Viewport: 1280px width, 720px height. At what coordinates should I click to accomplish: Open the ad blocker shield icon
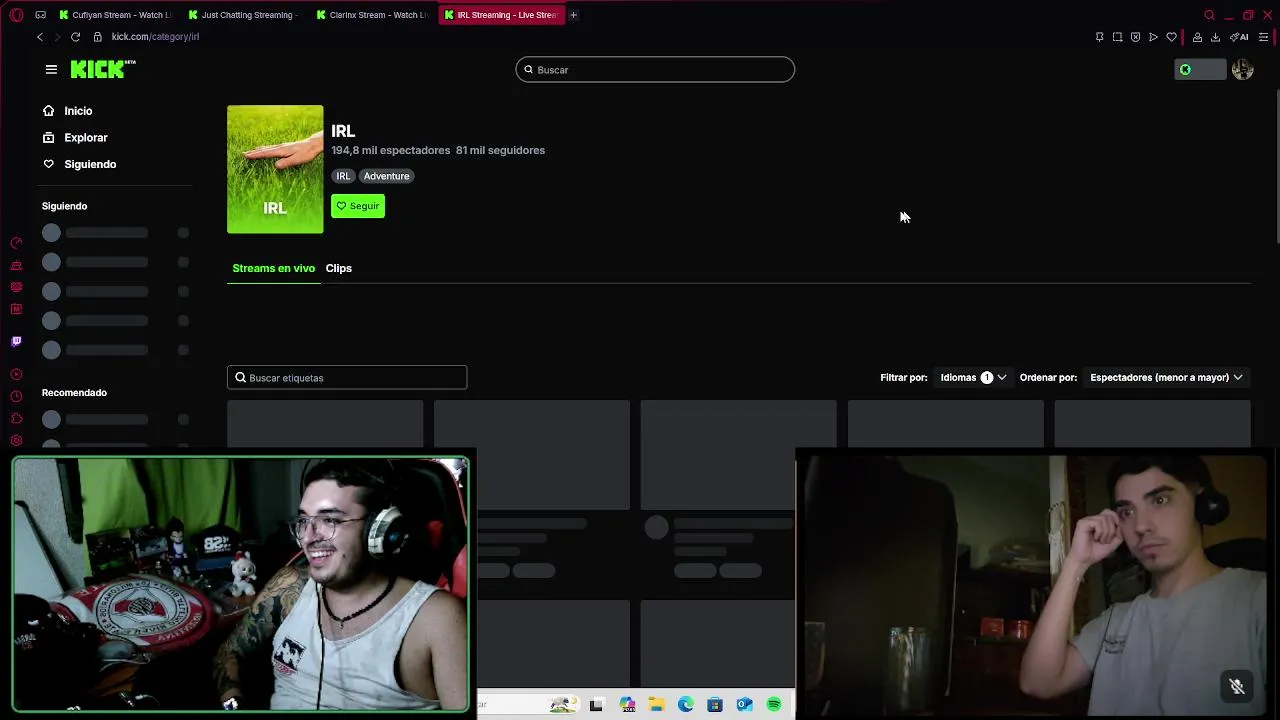(x=1135, y=37)
